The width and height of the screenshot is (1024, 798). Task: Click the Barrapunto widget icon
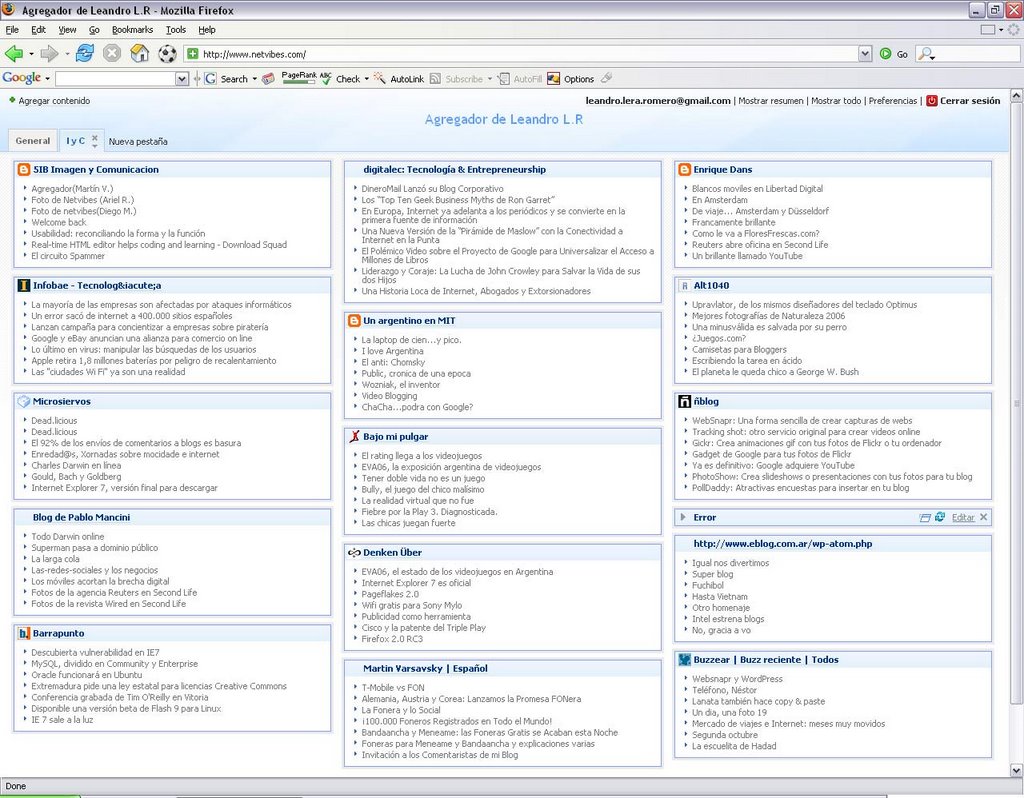pos(24,633)
